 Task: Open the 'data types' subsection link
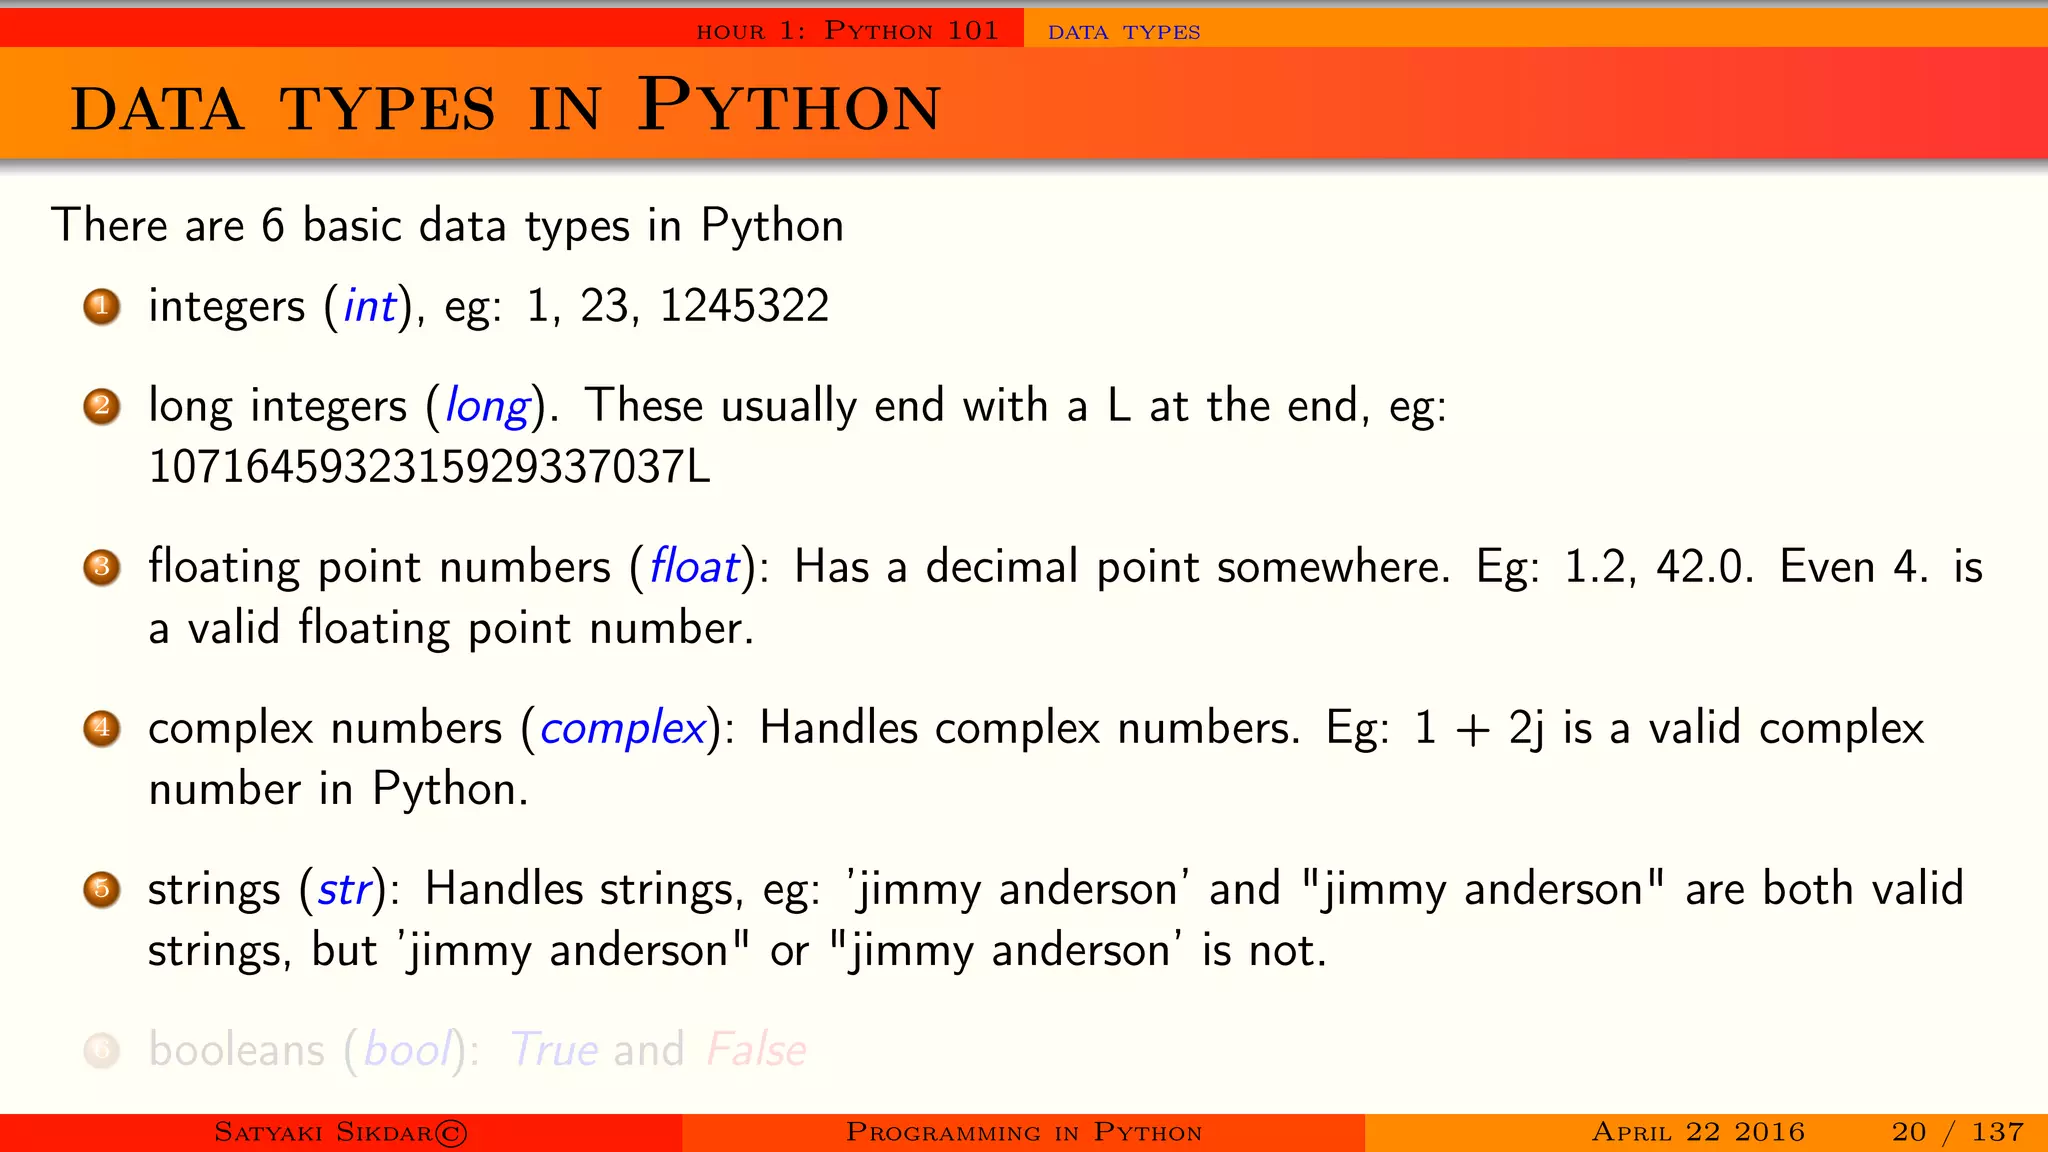tap(1124, 31)
